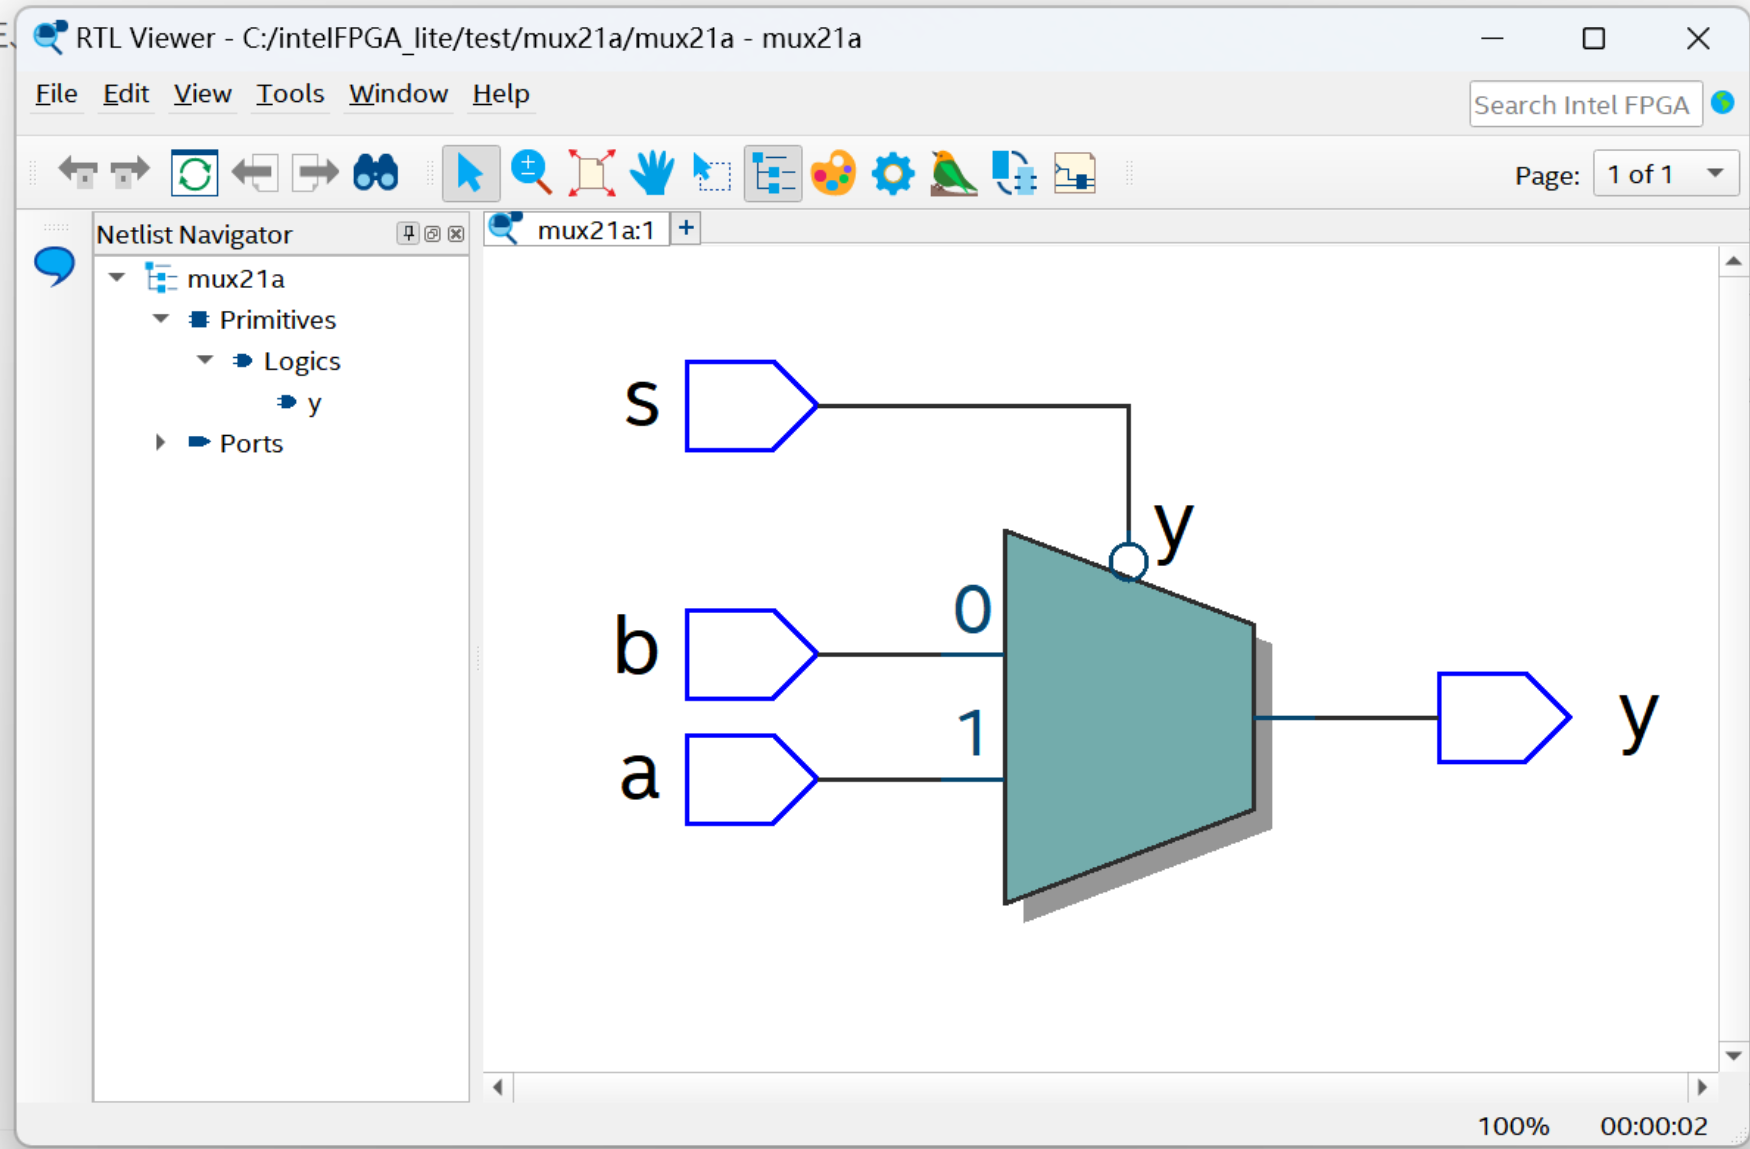
Task: Click the horizontal scrollbar left arrow
Action: pyautogui.click(x=498, y=1087)
